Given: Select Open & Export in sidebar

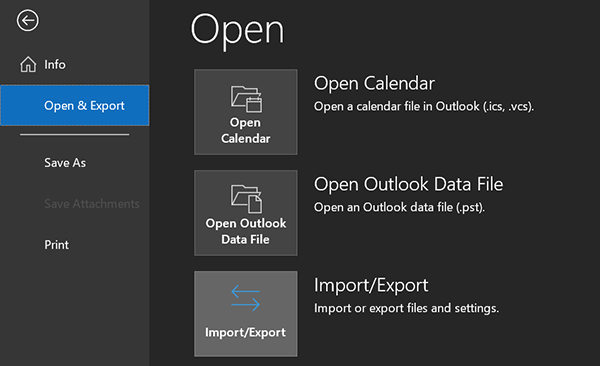Looking at the screenshot, I should 75,105.
